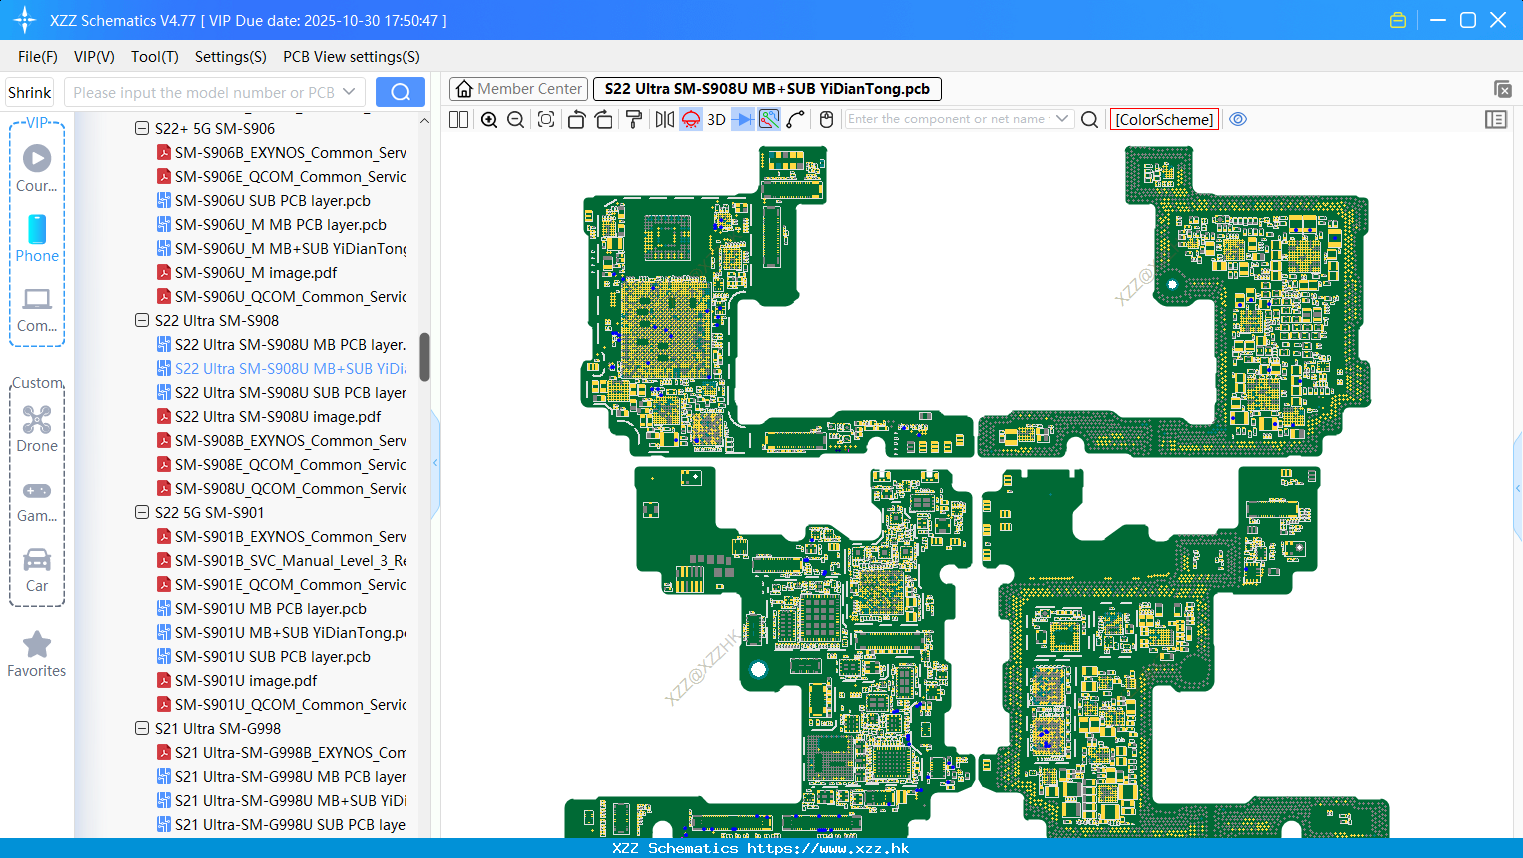
Task: Open SM-S906U_M image.pdf
Action: coord(255,272)
